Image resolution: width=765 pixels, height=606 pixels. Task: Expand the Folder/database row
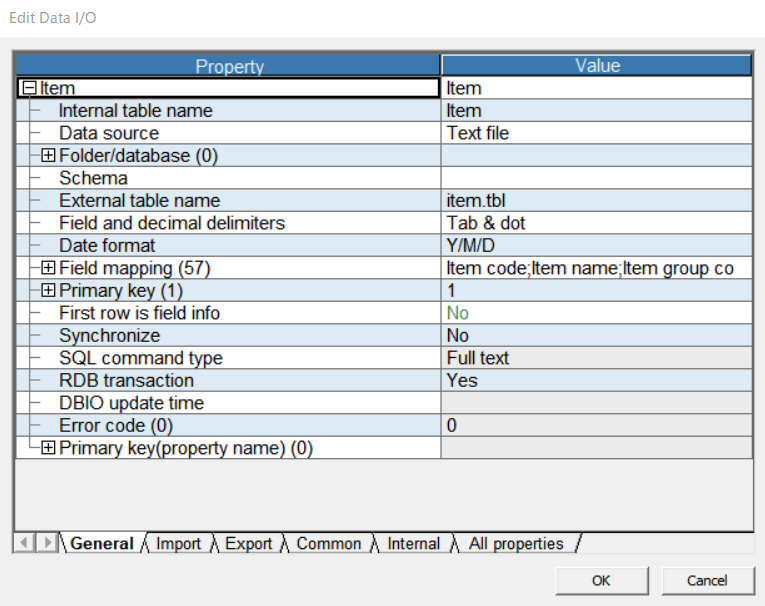point(48,155)
